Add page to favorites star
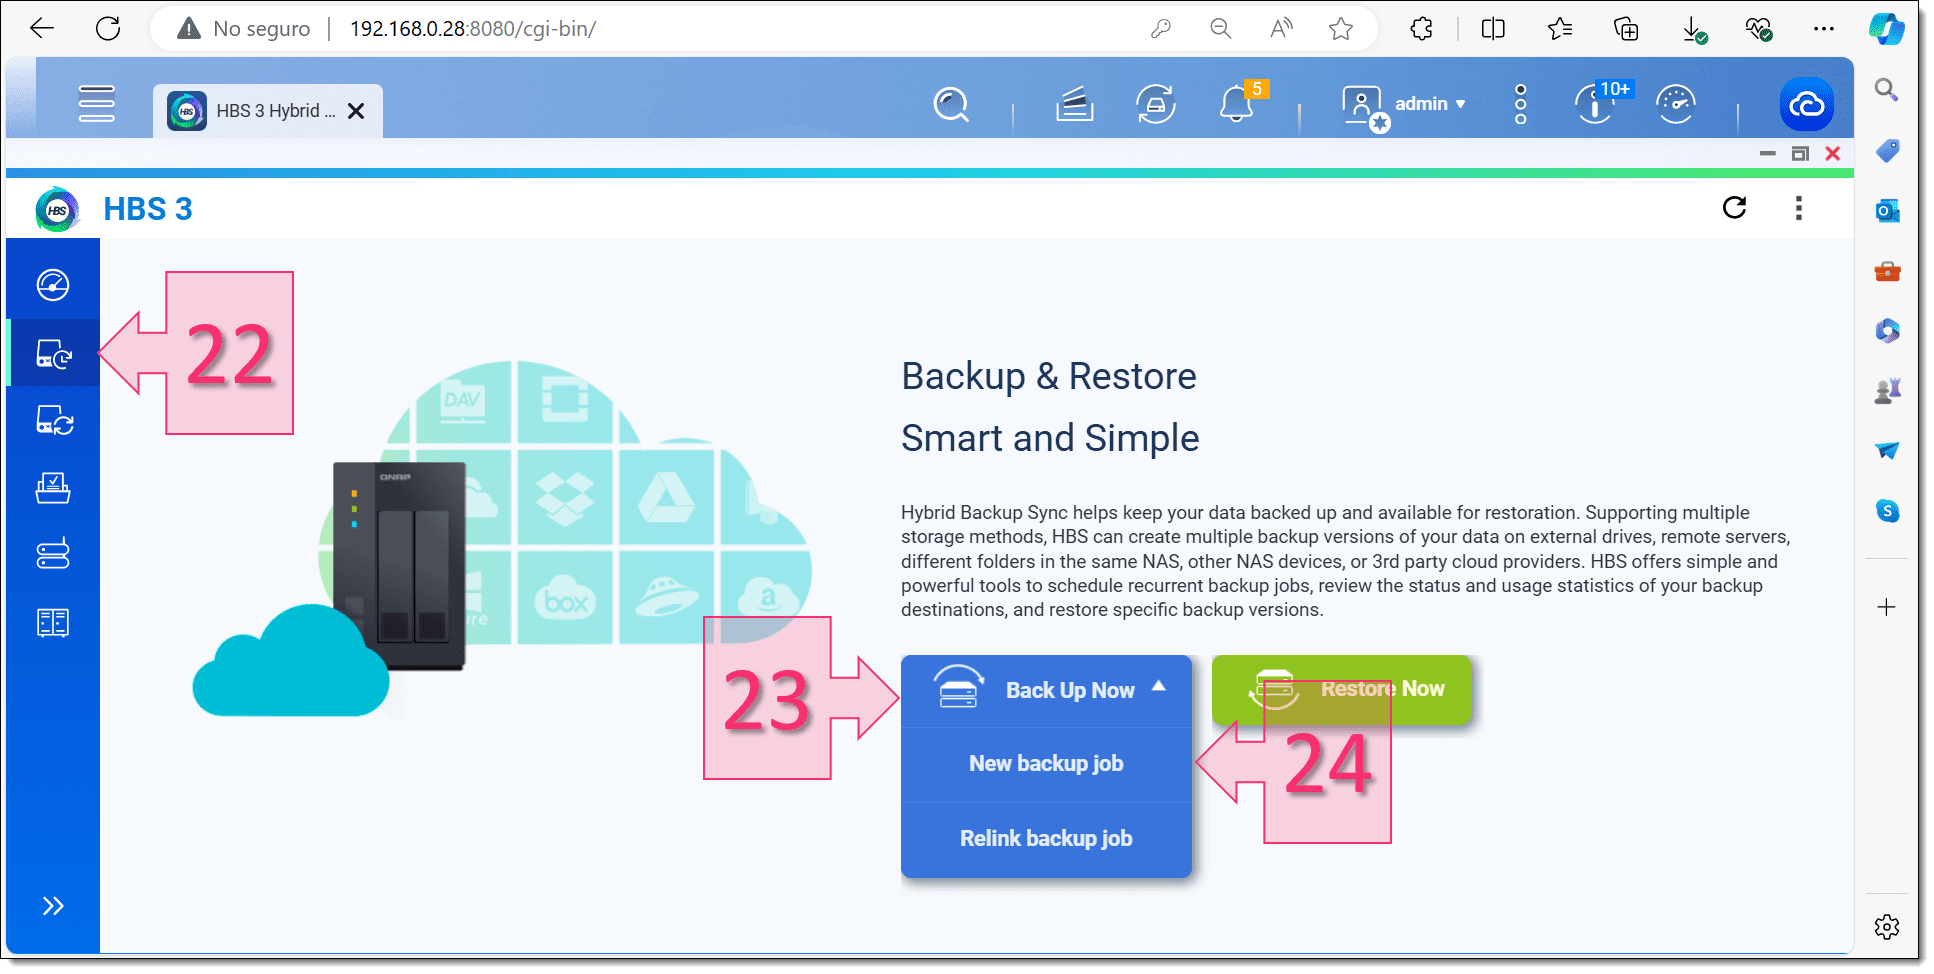This screenshot has width=1934, height=974. coord(1341,29)
